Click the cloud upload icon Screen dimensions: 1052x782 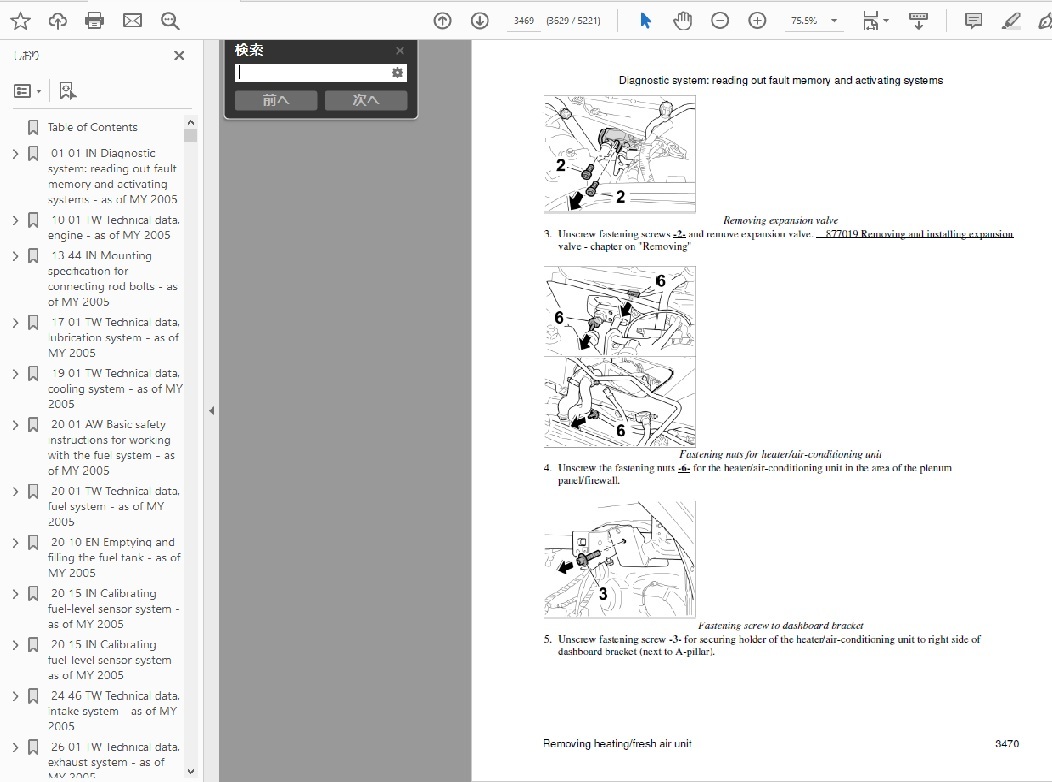tap(58, 21)
